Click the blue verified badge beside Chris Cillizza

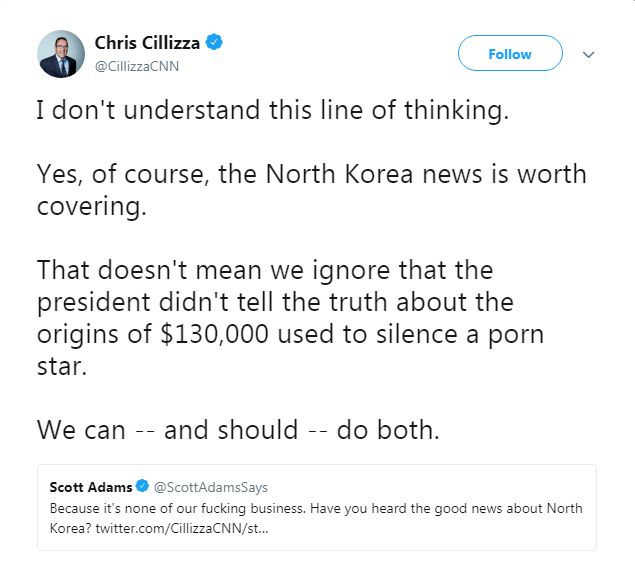tap(214, 42)
